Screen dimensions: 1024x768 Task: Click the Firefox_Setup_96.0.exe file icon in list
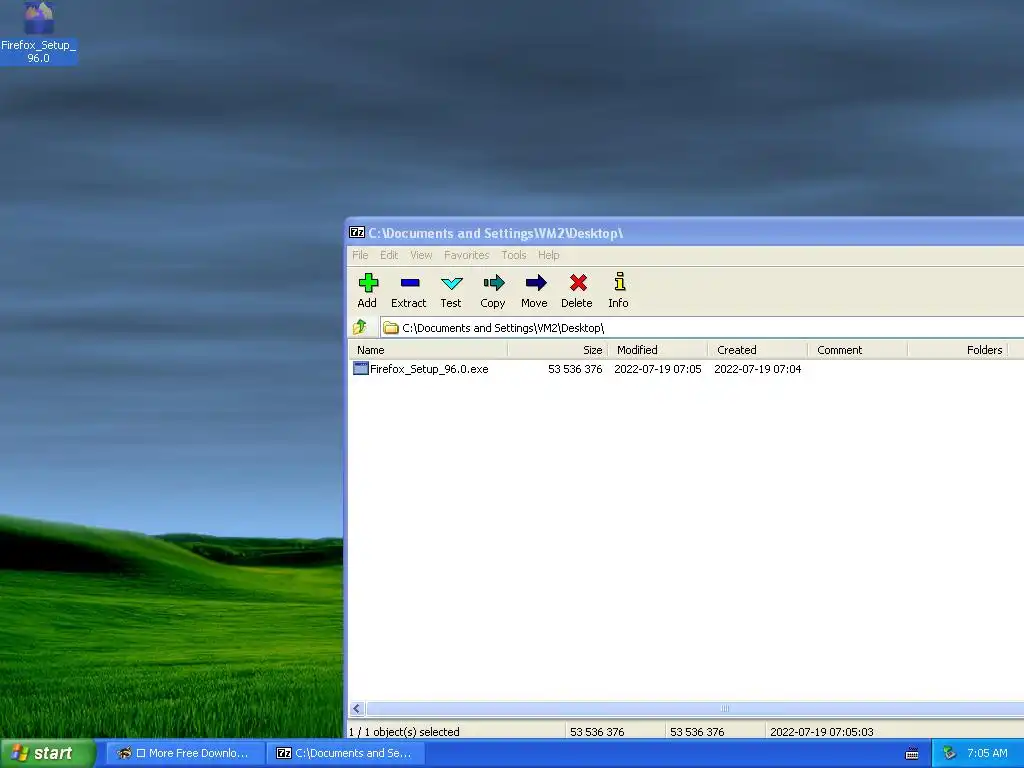tap(360, 368)
